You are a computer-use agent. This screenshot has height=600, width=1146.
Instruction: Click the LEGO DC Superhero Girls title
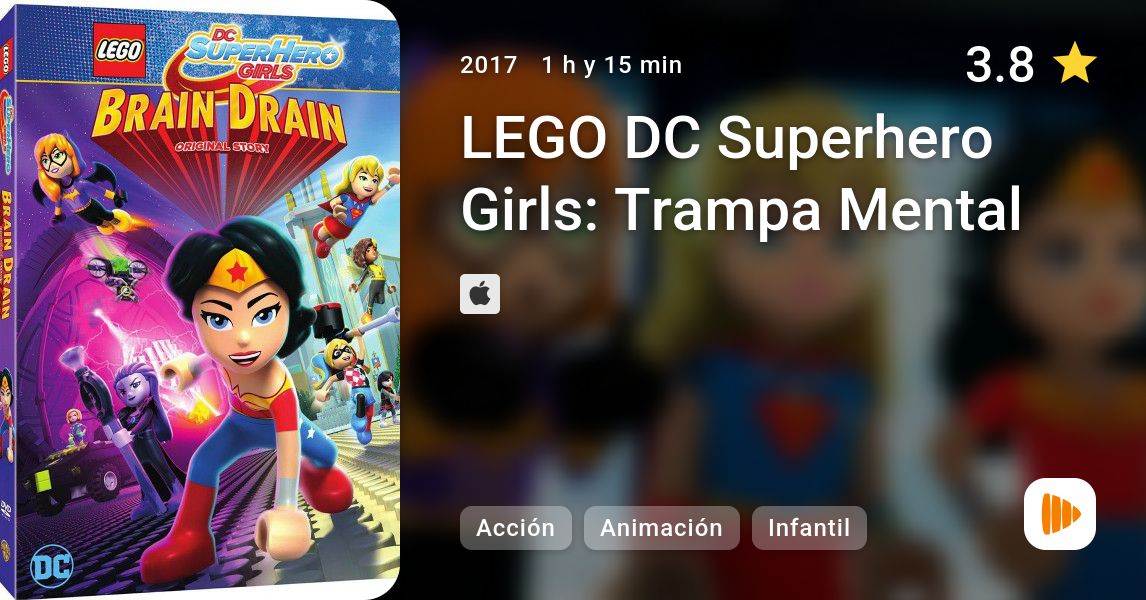point(740,173)
